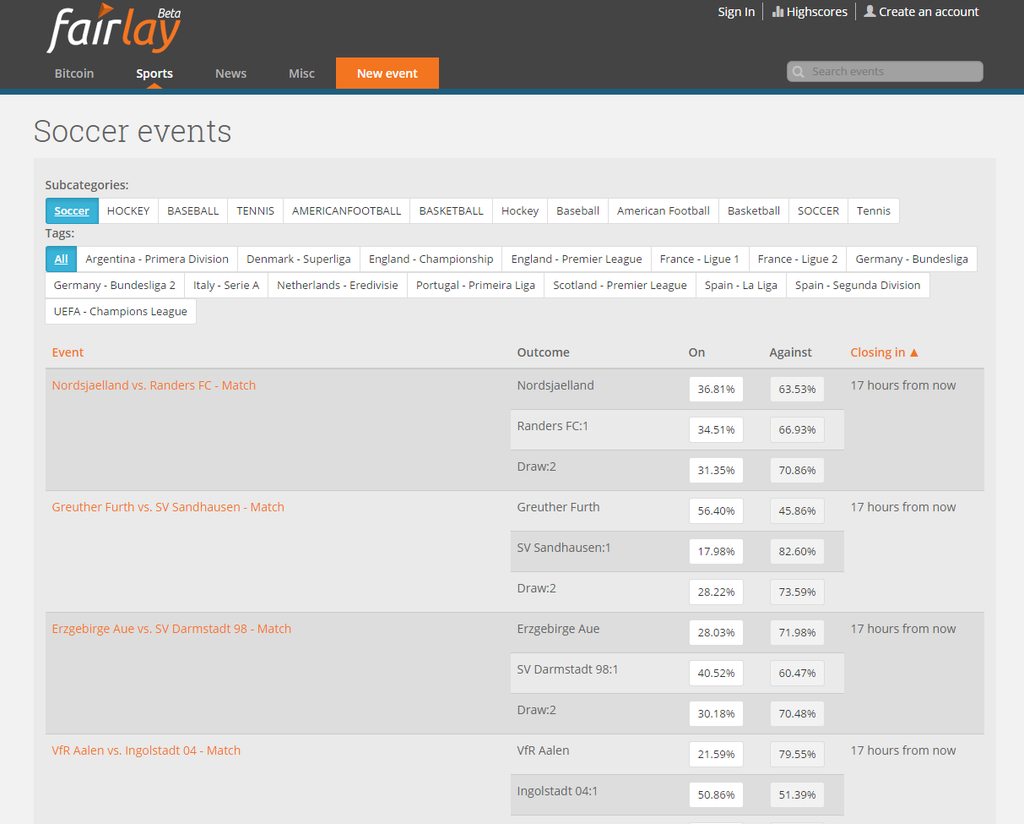Filter by France - Ligue 1 tag

coord(699,259)
